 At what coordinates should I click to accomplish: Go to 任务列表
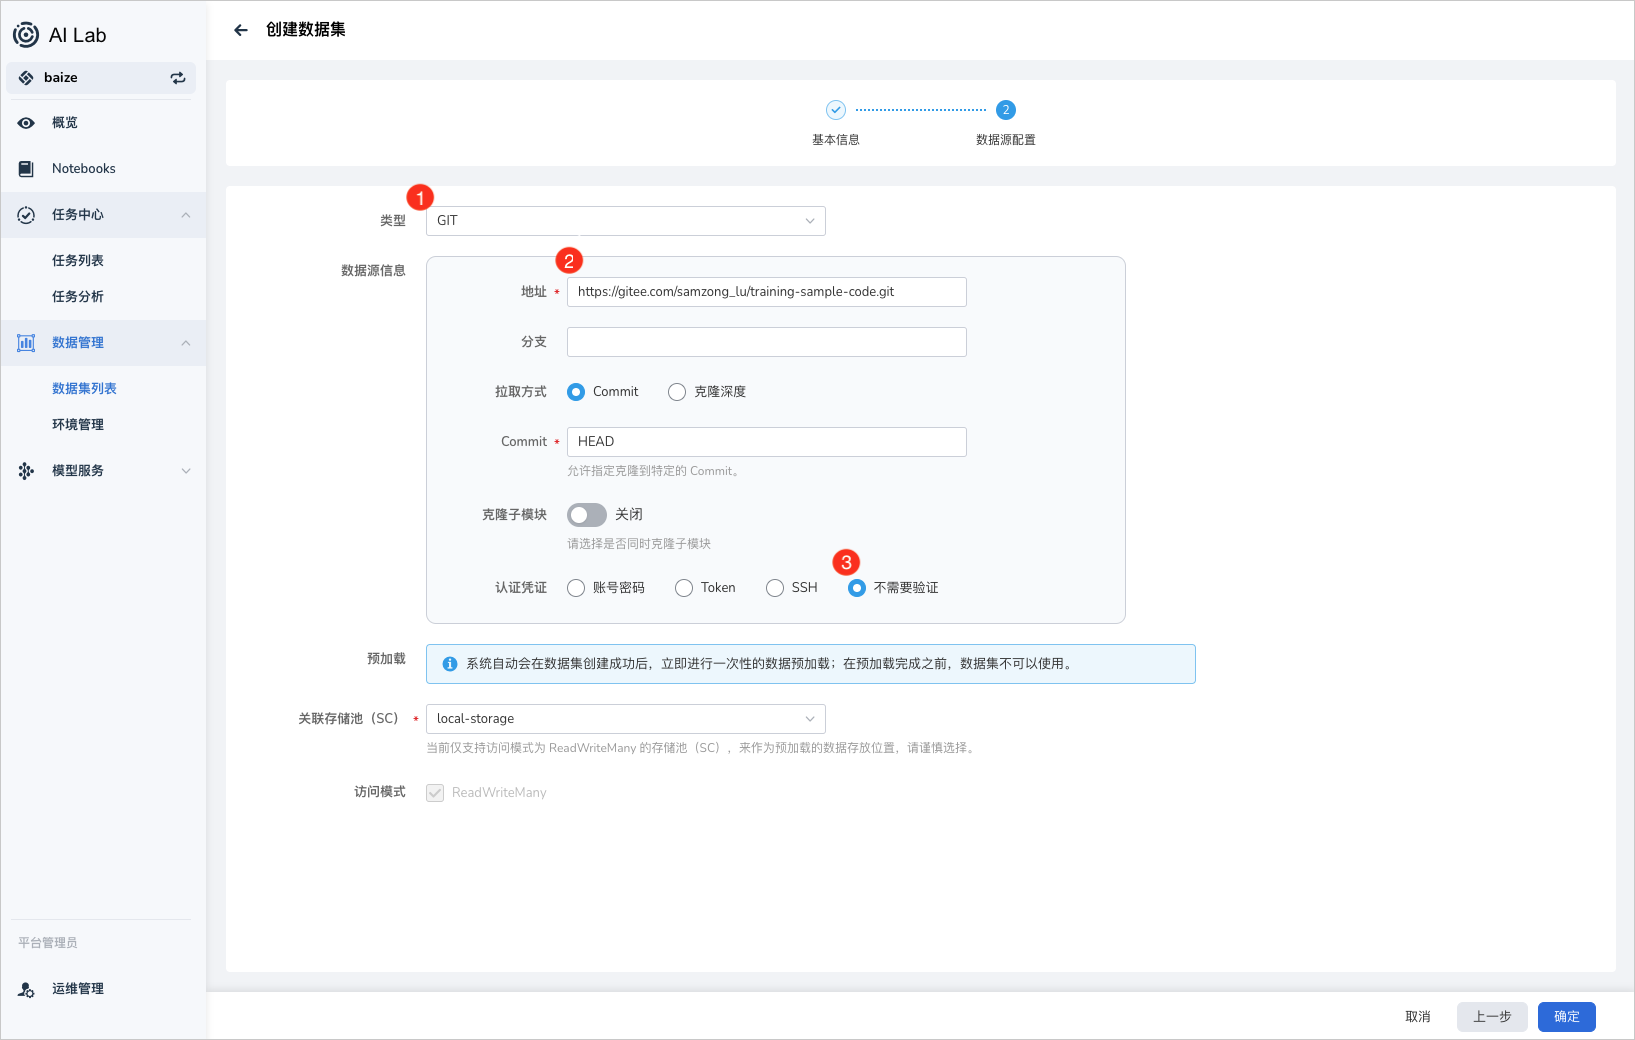78,261
